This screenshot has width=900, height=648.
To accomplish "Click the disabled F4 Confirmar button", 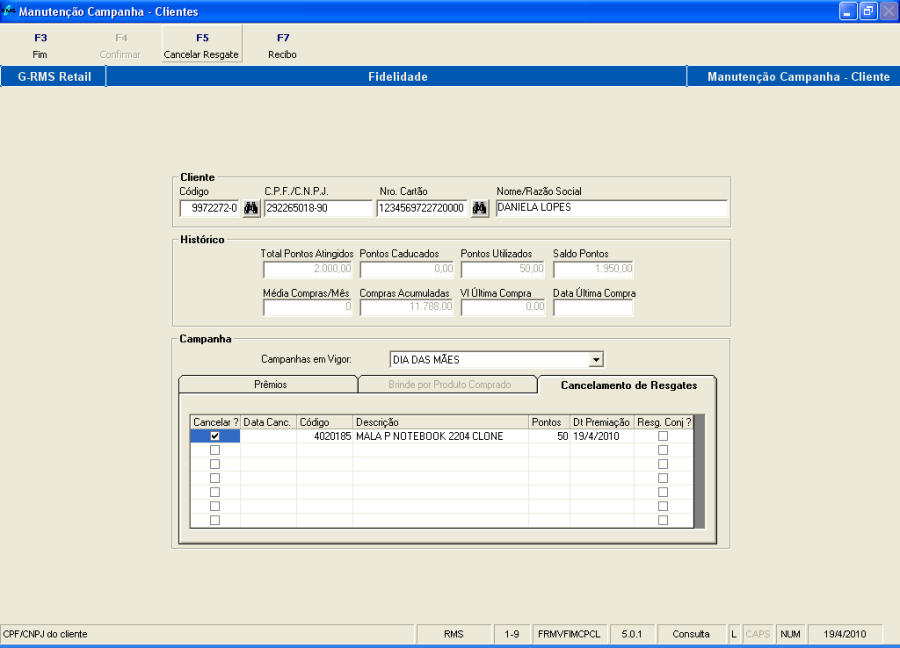I will pyautogui.click(x=120, y=45).
